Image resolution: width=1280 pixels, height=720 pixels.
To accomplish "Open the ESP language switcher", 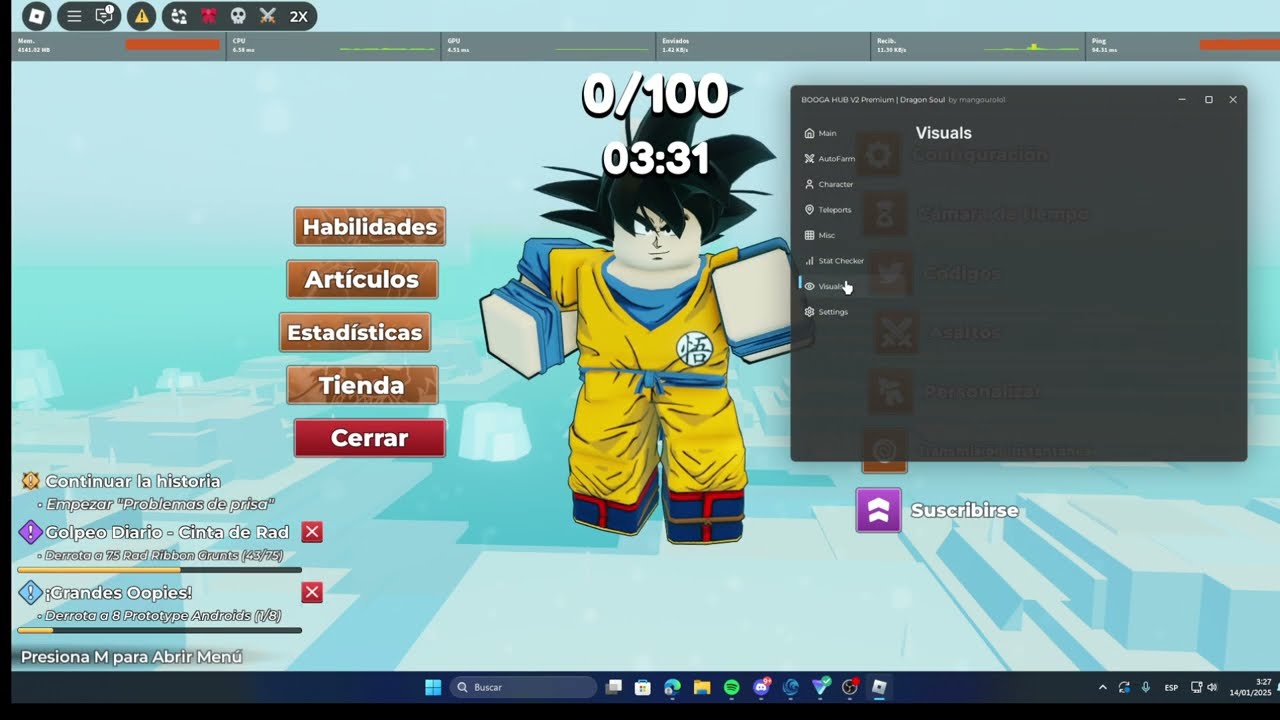I will [1171, 688].
